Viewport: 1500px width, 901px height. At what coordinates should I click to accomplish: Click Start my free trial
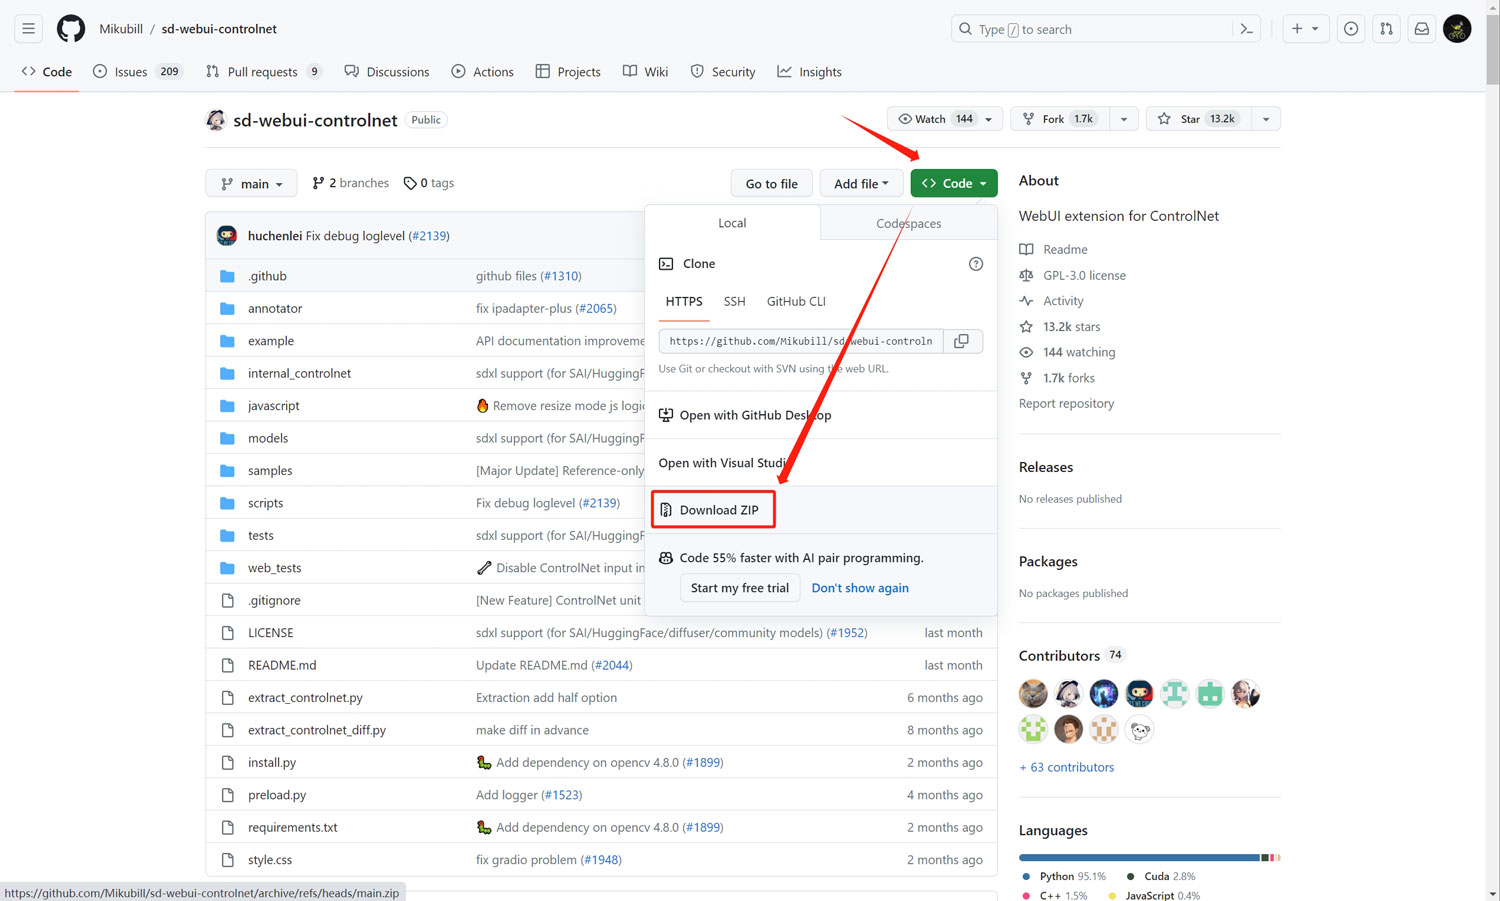click(x=740, y=588)
